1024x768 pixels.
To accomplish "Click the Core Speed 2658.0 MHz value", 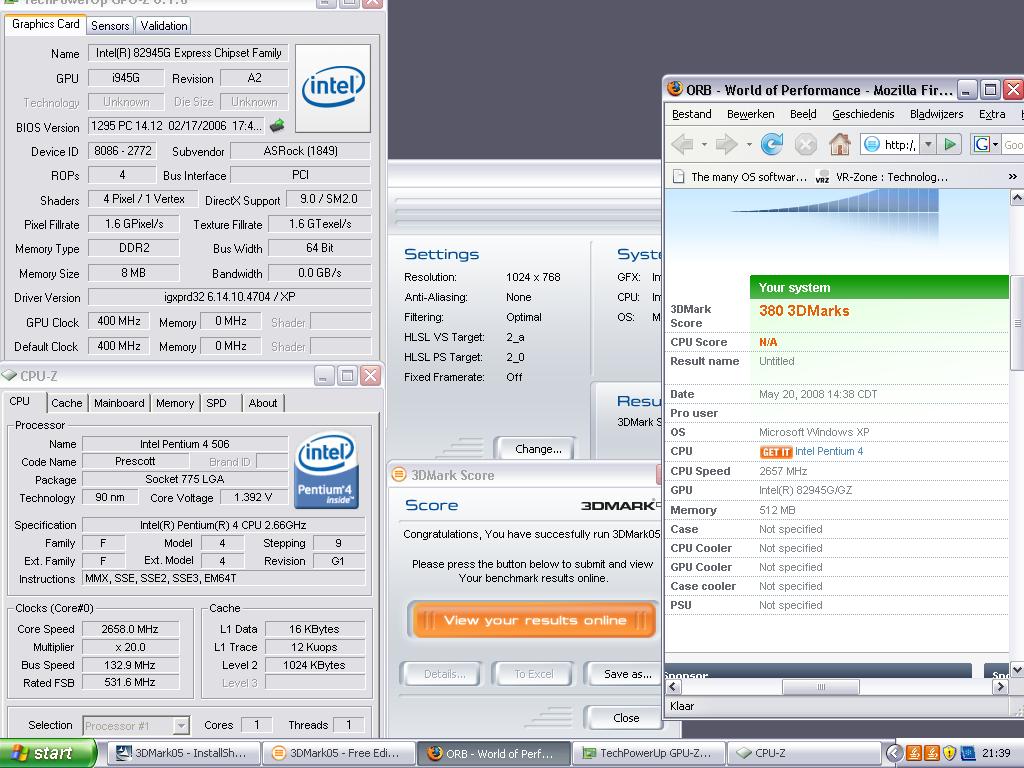I will coord(130,630).
